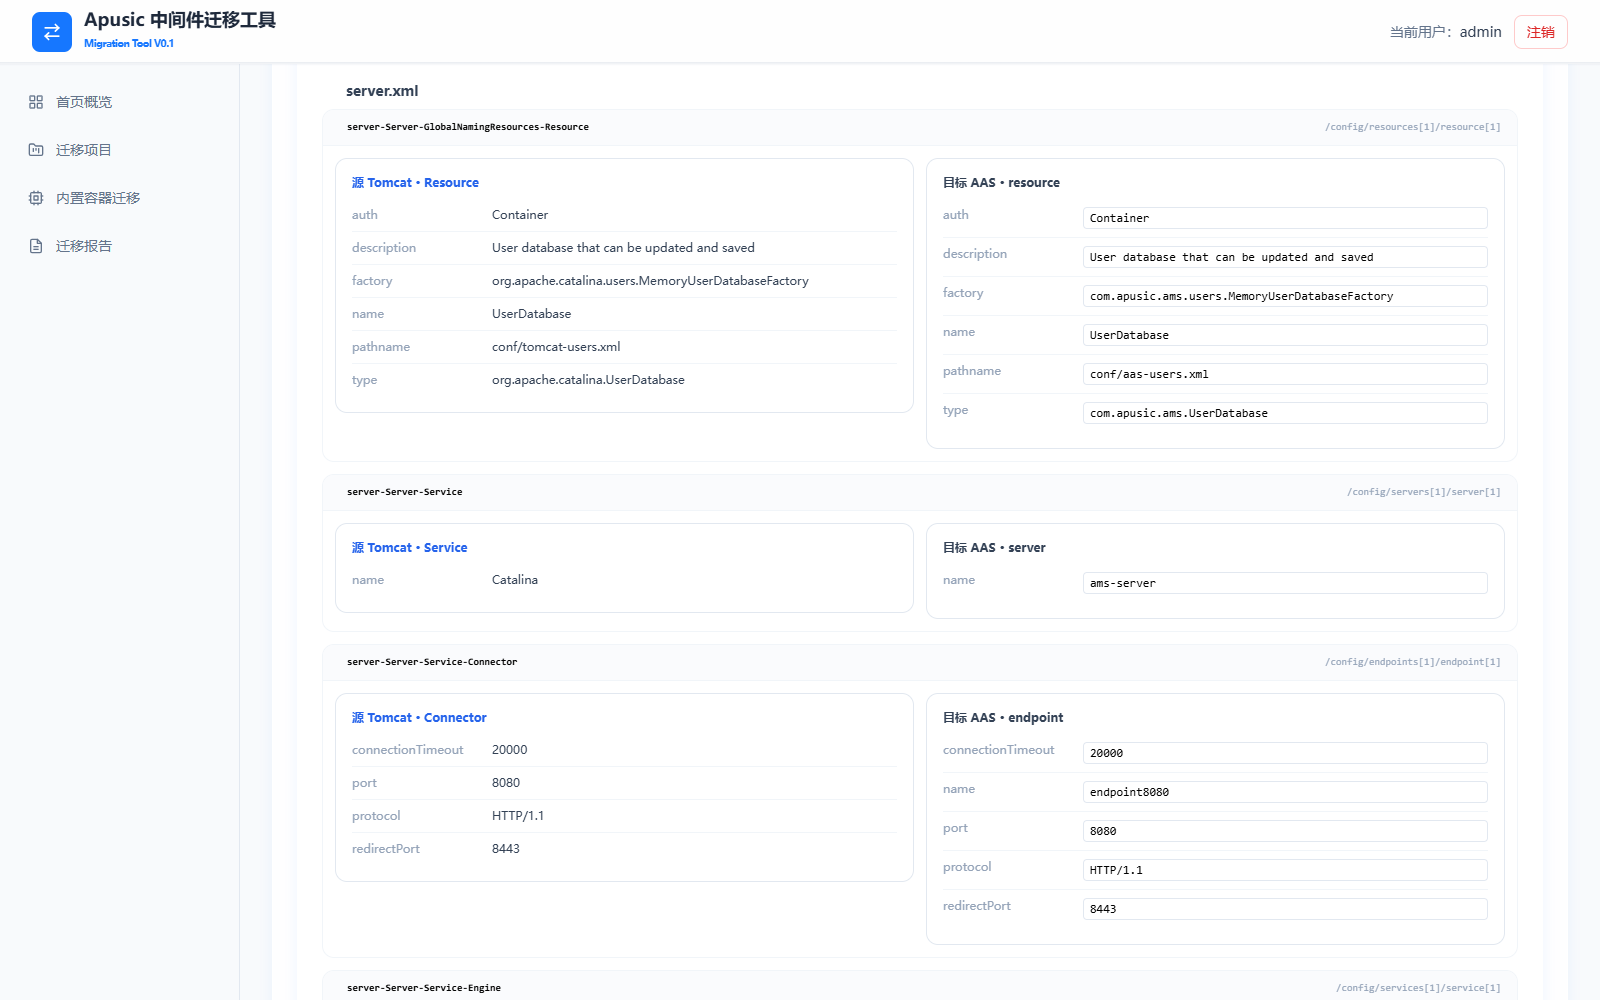Image resolution: width=1600 pixels, height=1000 pixels.
Task: Click the Apusic migration tool logo icon
Action: click(52, 32)
